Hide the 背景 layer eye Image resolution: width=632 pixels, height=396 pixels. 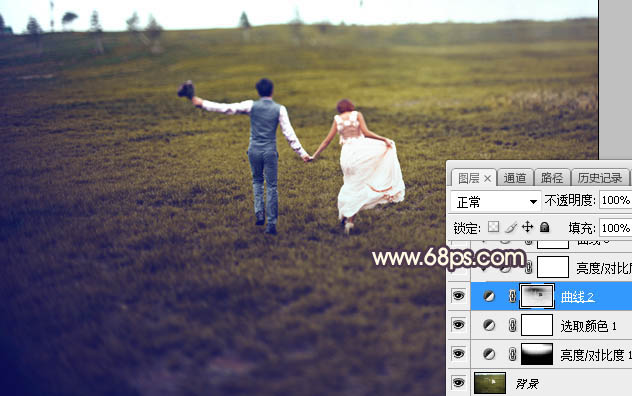pos(458,383)
